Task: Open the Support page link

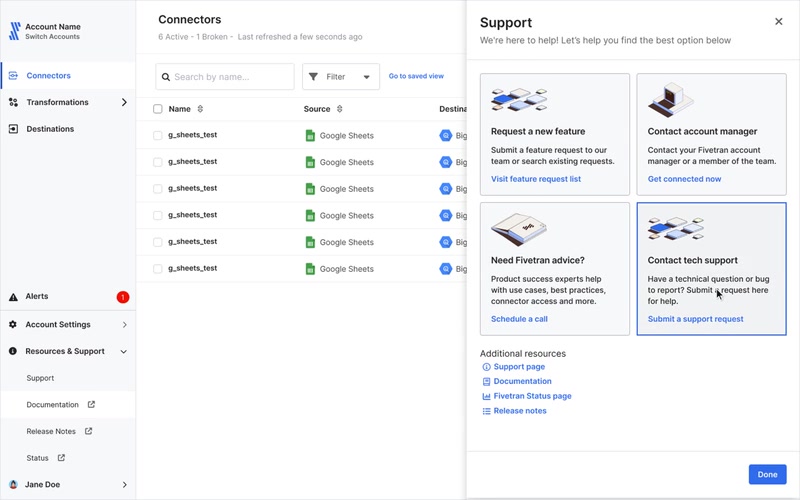Action: click(519, 367)
